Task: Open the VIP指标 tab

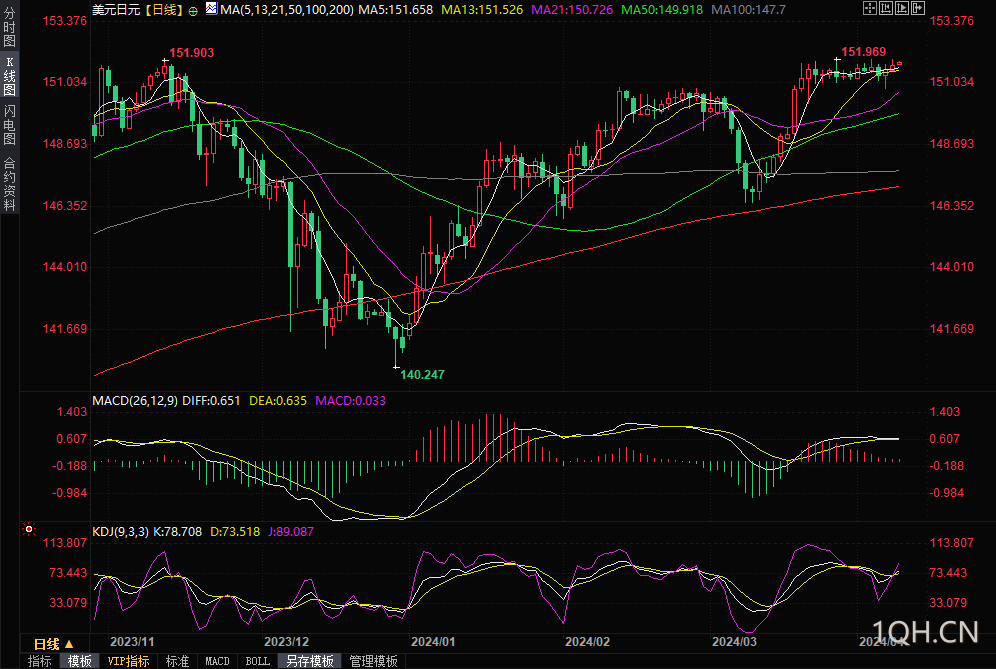Action: pyautogui.click(x=128, y=661)
